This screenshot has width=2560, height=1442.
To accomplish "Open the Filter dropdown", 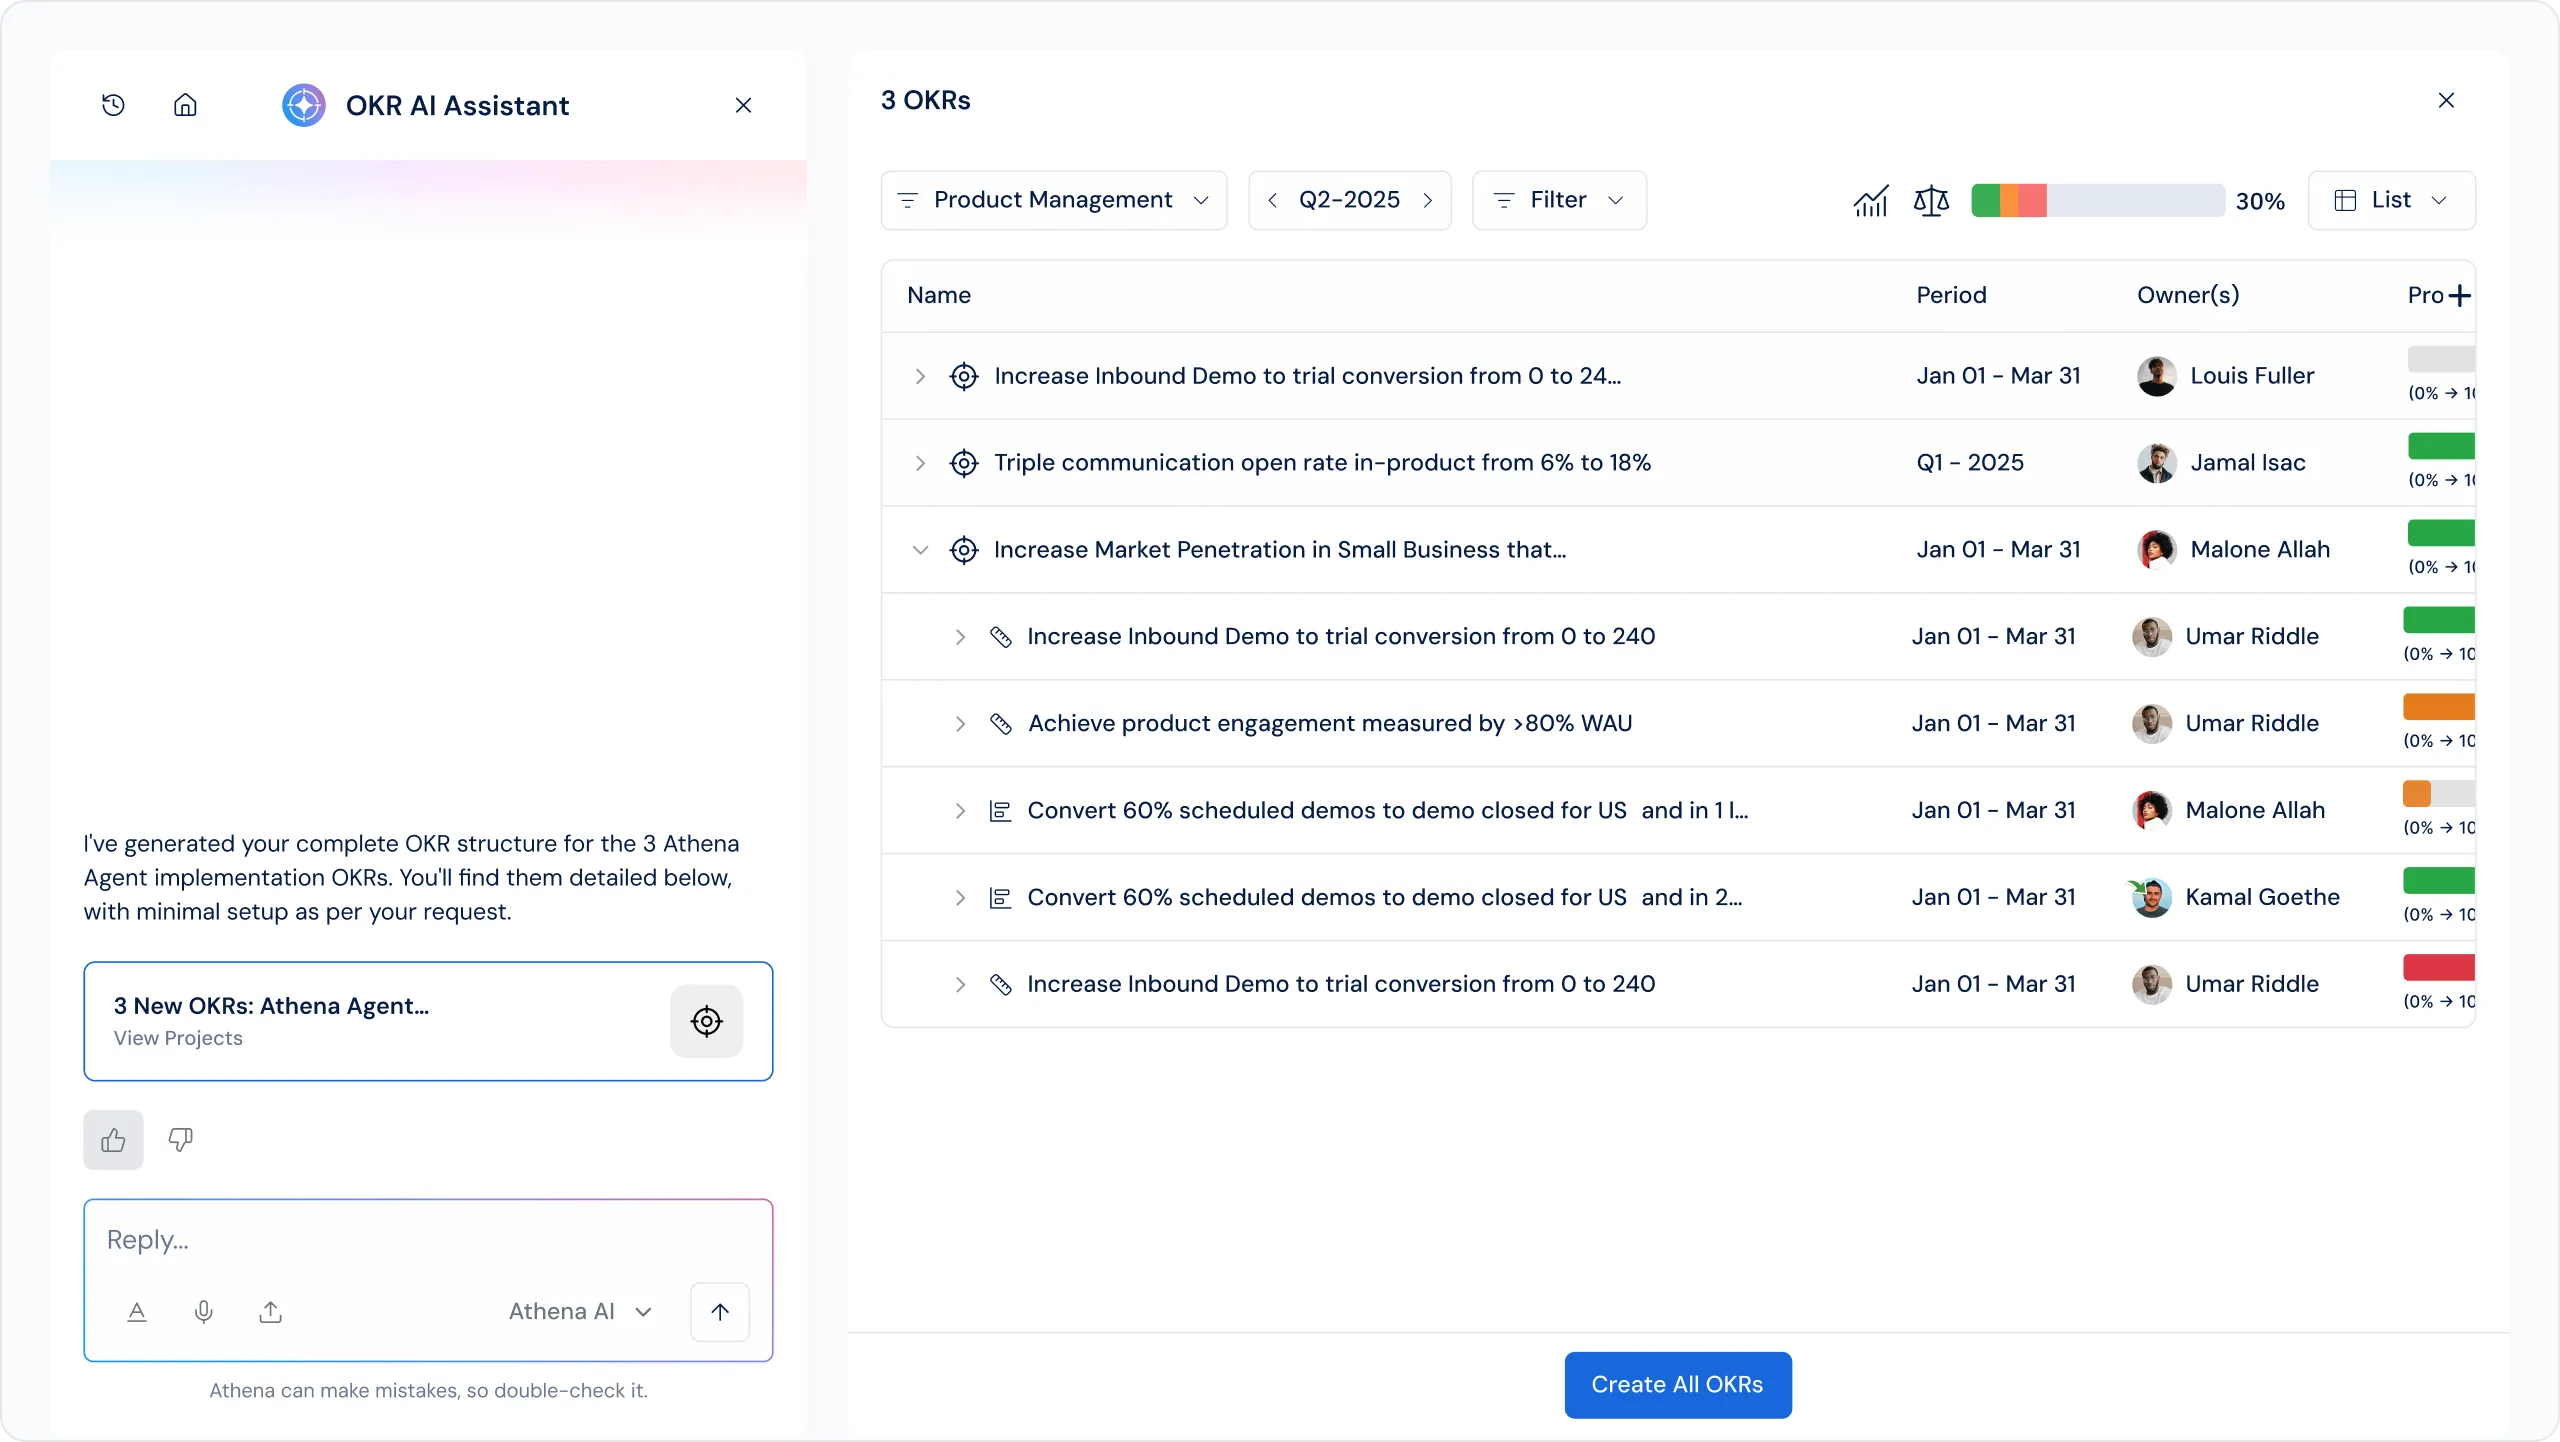I will coord(1559,200).
